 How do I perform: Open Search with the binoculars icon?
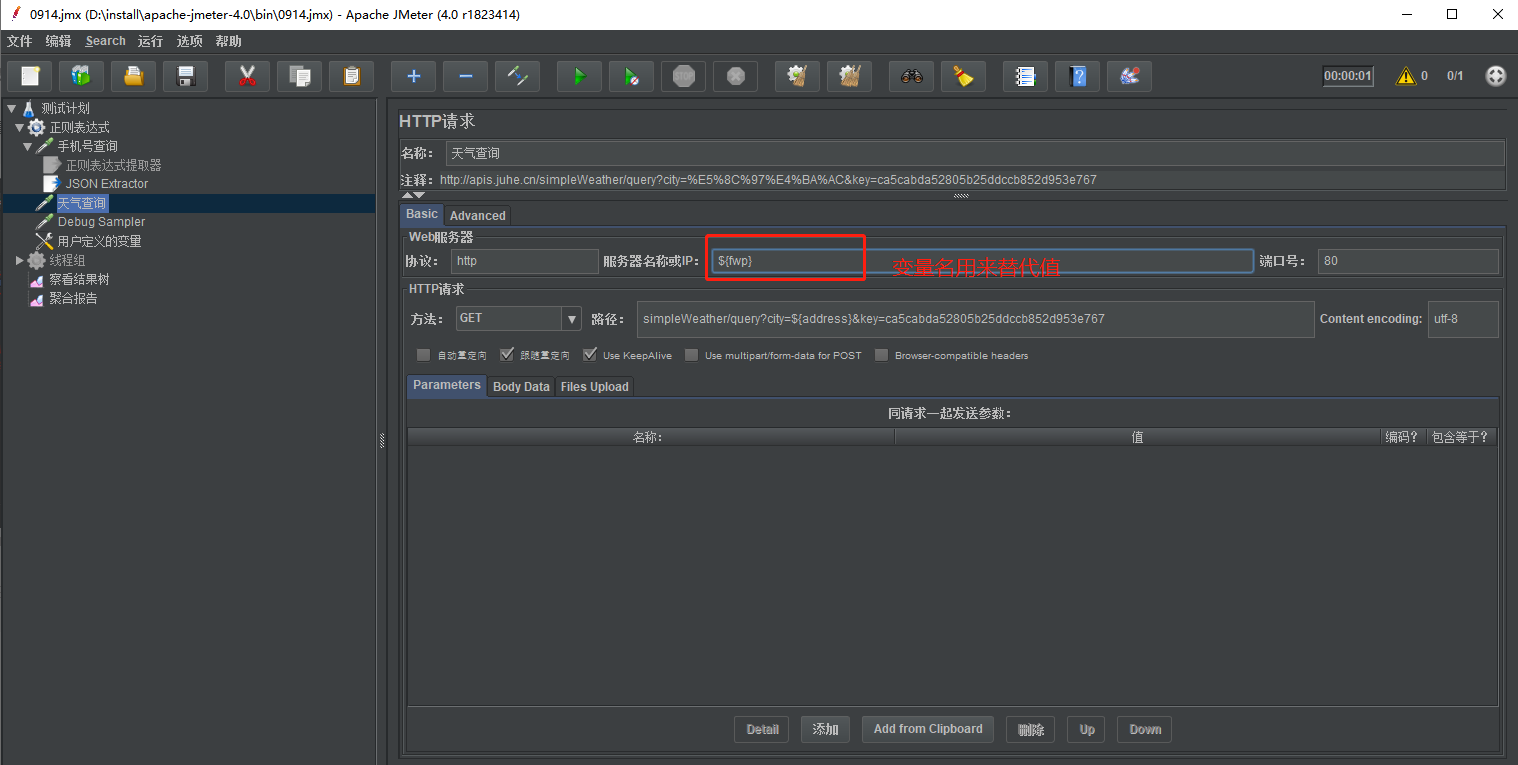[x=912, y=76]
